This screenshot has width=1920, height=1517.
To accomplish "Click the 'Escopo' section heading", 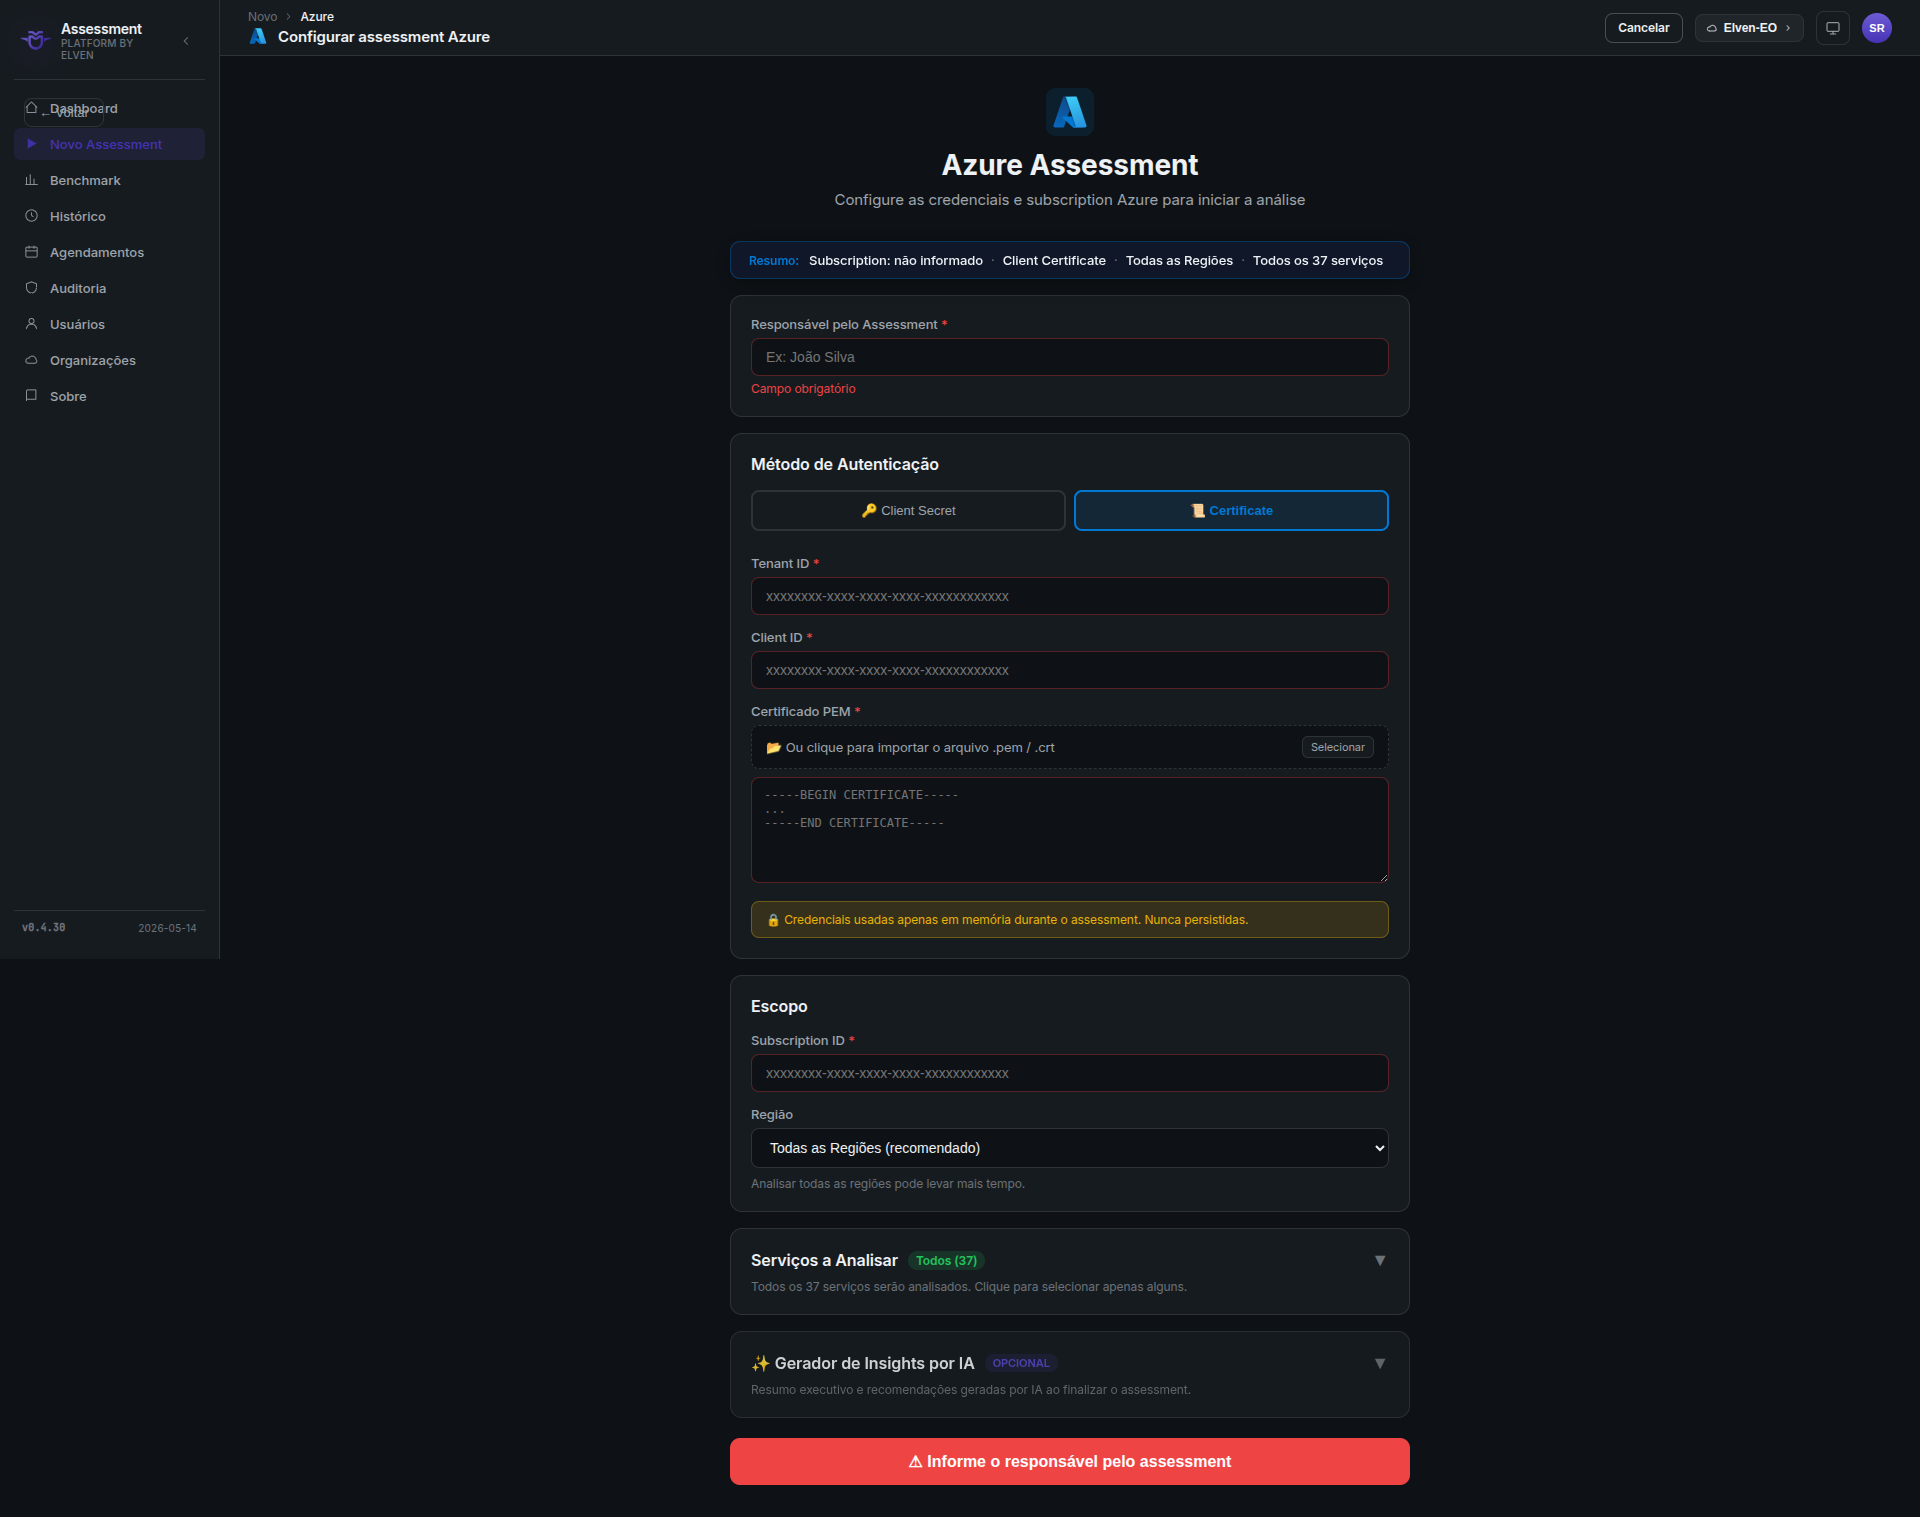I will 778,1007.
